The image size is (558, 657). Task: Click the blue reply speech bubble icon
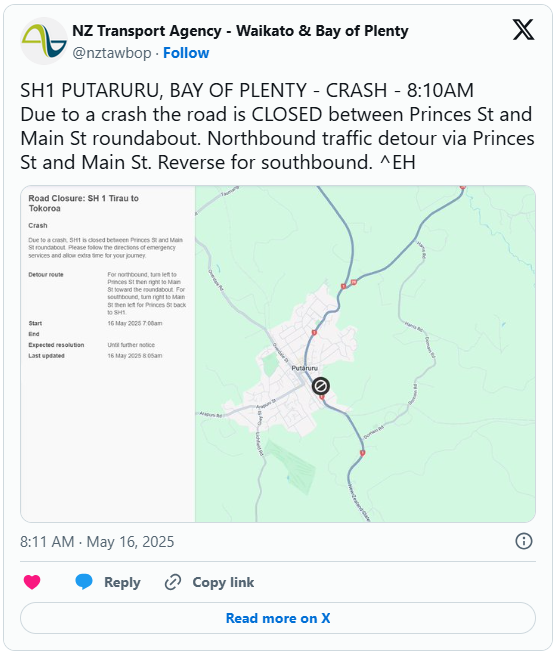[x=84, y=582]
